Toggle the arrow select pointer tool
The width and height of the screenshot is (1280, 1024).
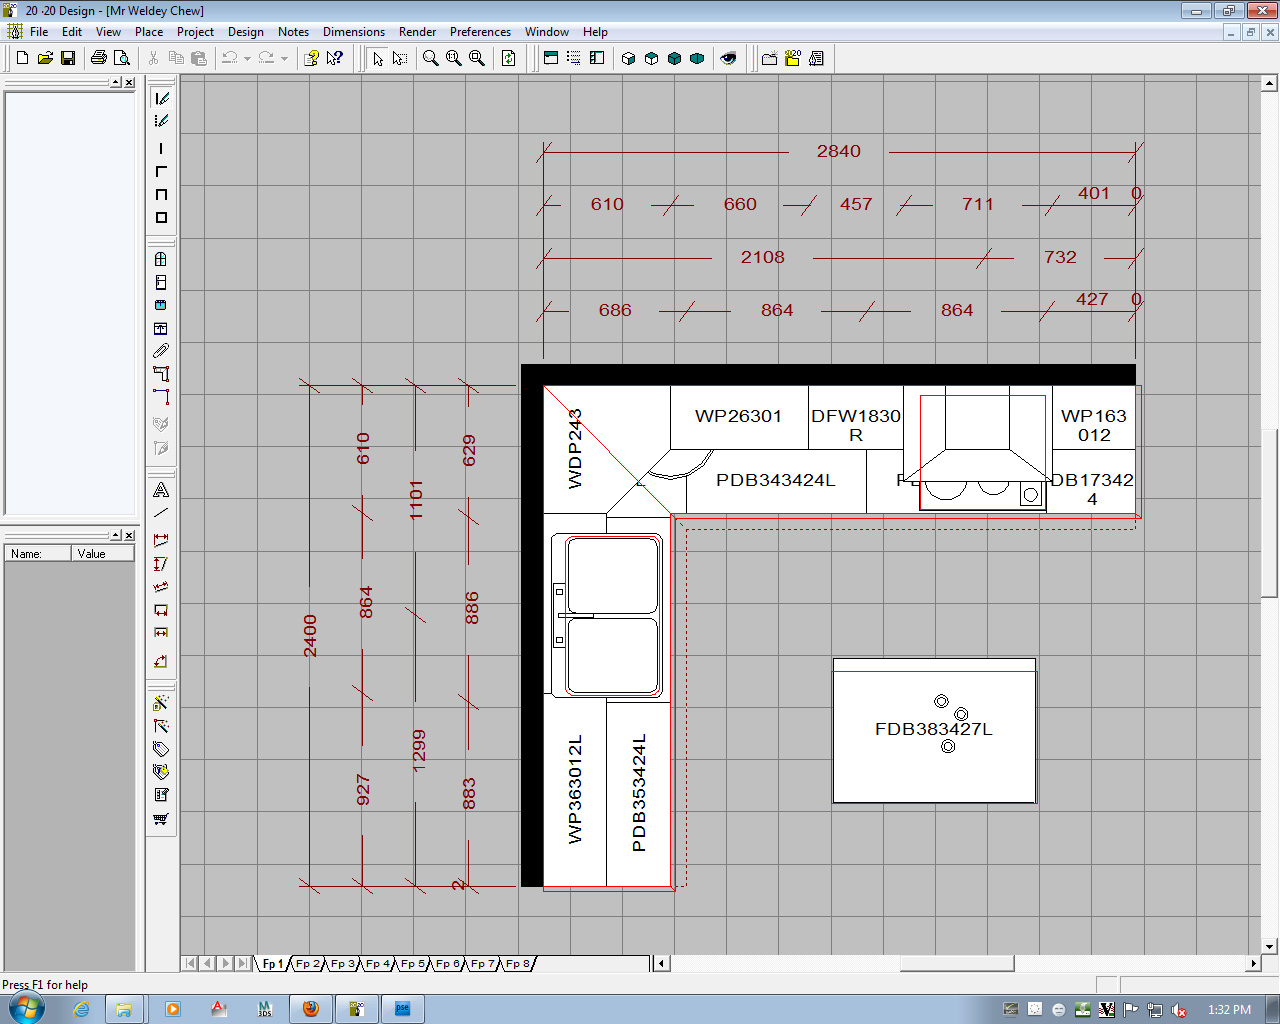(377, 58)
